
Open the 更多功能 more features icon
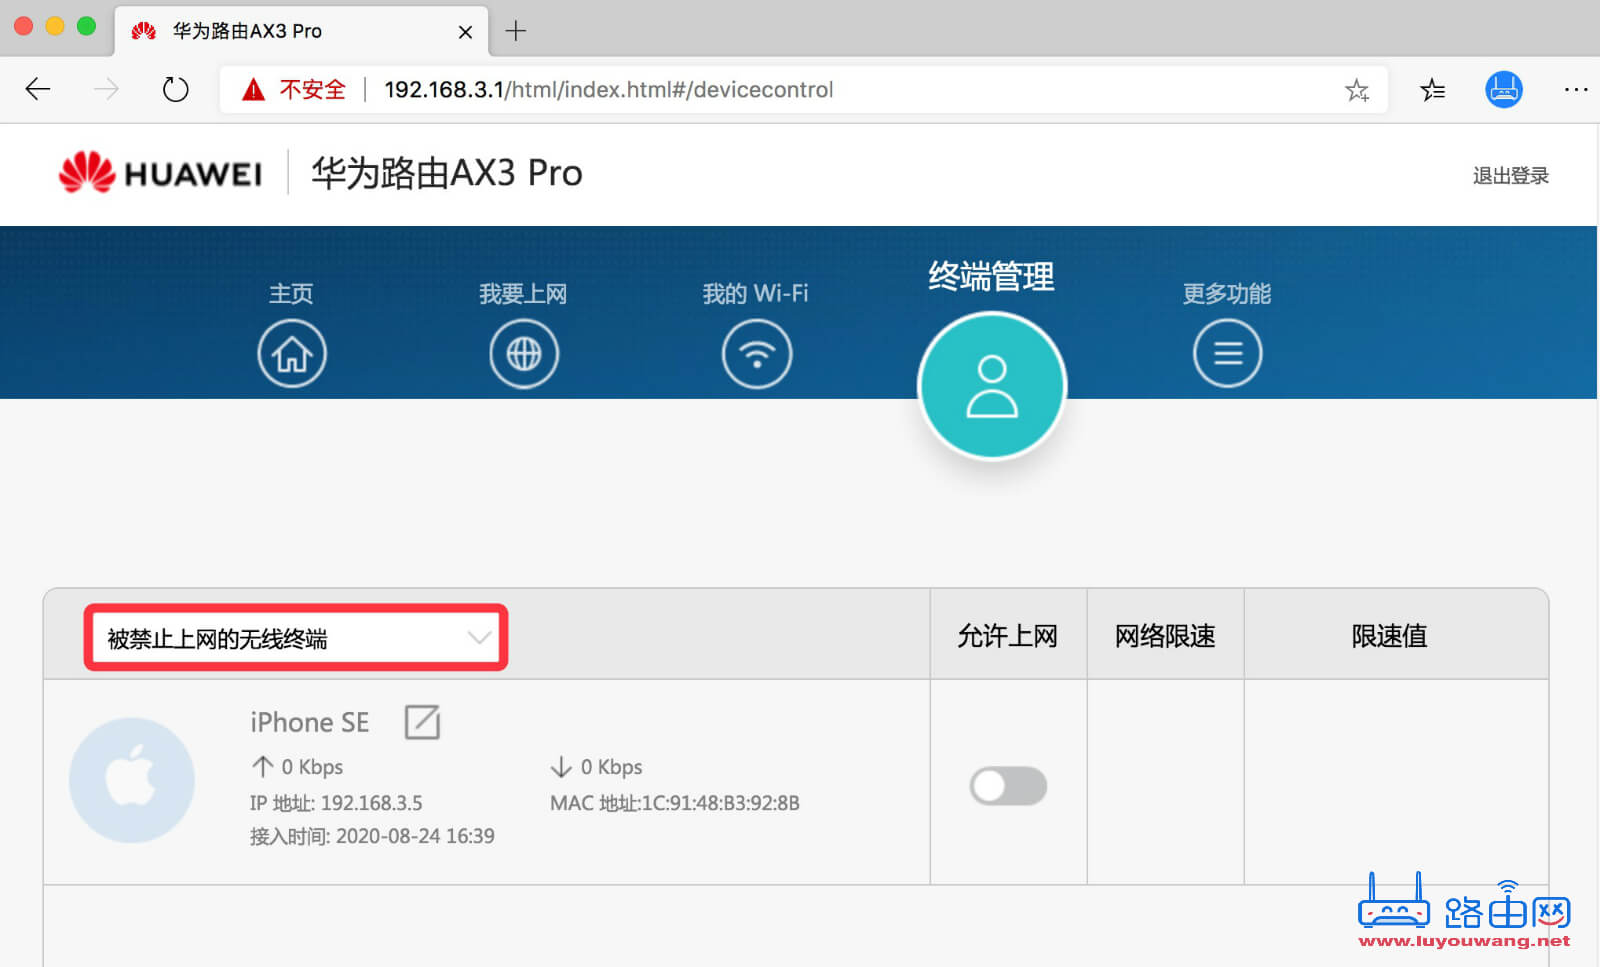coord(1227,353)
